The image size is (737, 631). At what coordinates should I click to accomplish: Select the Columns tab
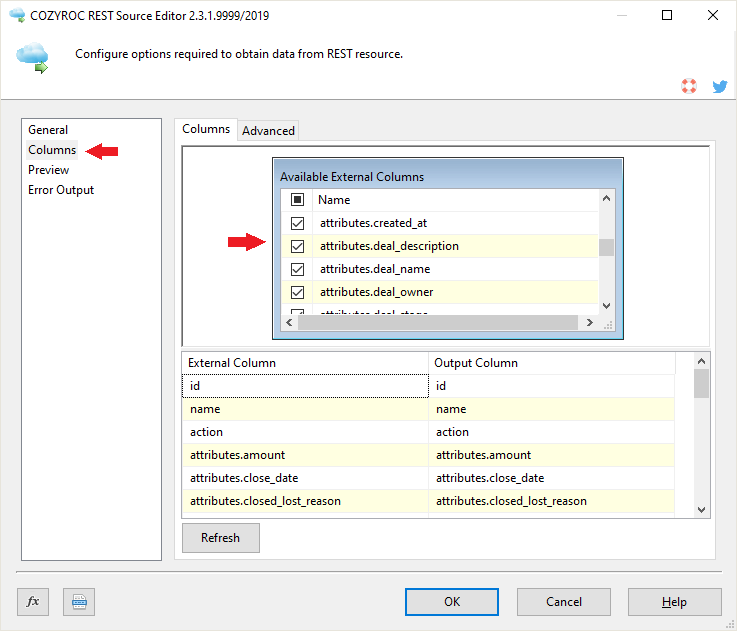coord(206,129)
